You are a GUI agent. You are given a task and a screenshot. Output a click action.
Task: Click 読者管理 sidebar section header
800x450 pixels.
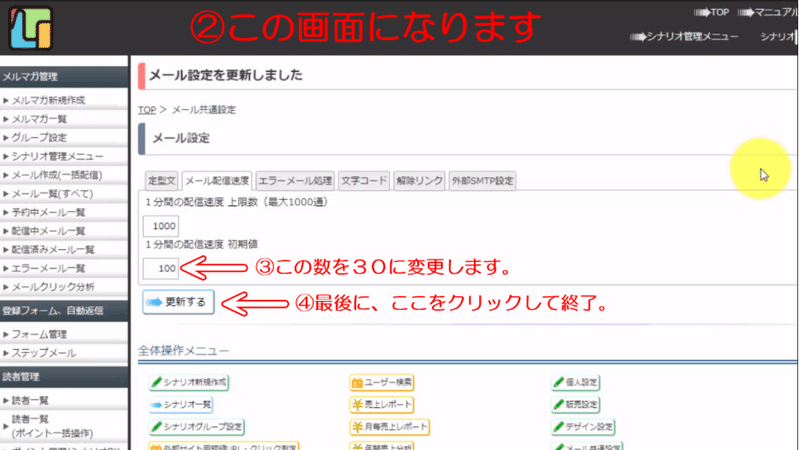point(64,377)
